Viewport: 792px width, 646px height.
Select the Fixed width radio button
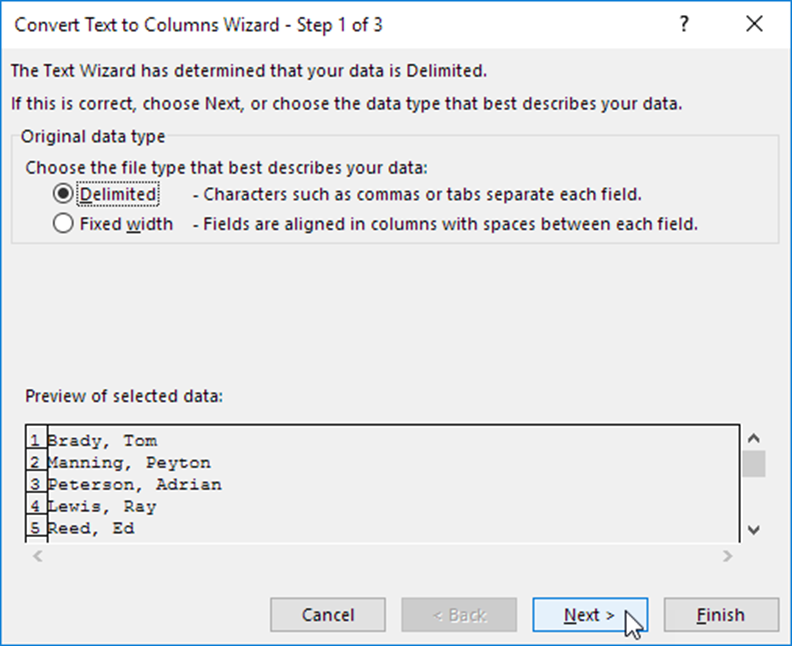click(63, 223)
